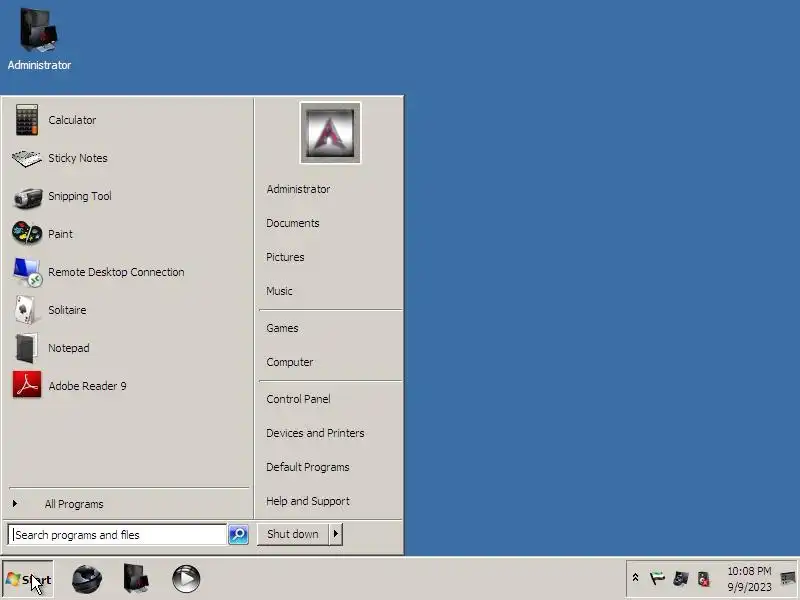The image size is (800, 600).
Task: Click the Paint label
Action: click(60, 234)
